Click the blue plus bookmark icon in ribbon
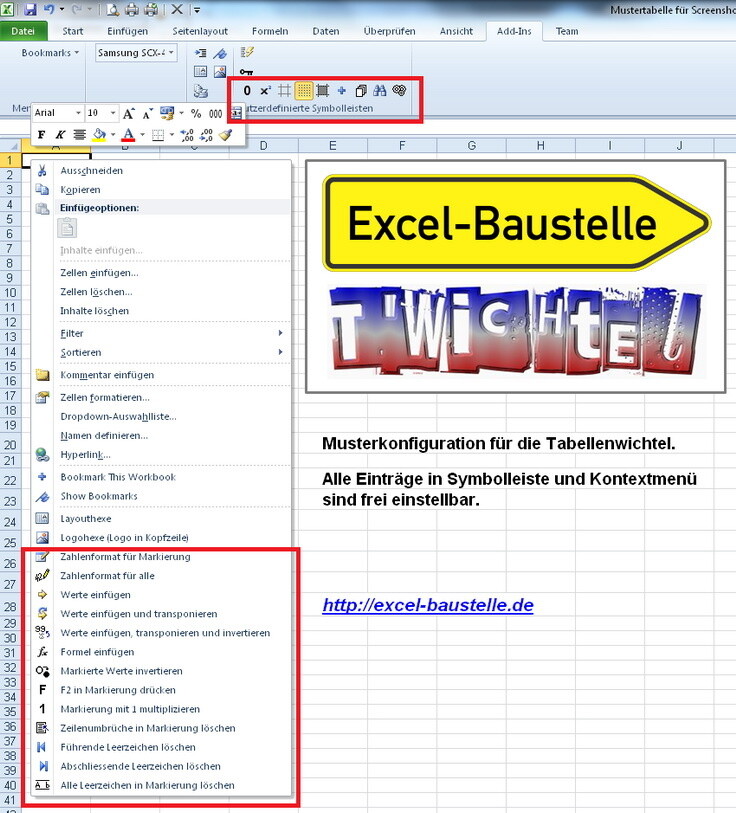 (341, 91)
